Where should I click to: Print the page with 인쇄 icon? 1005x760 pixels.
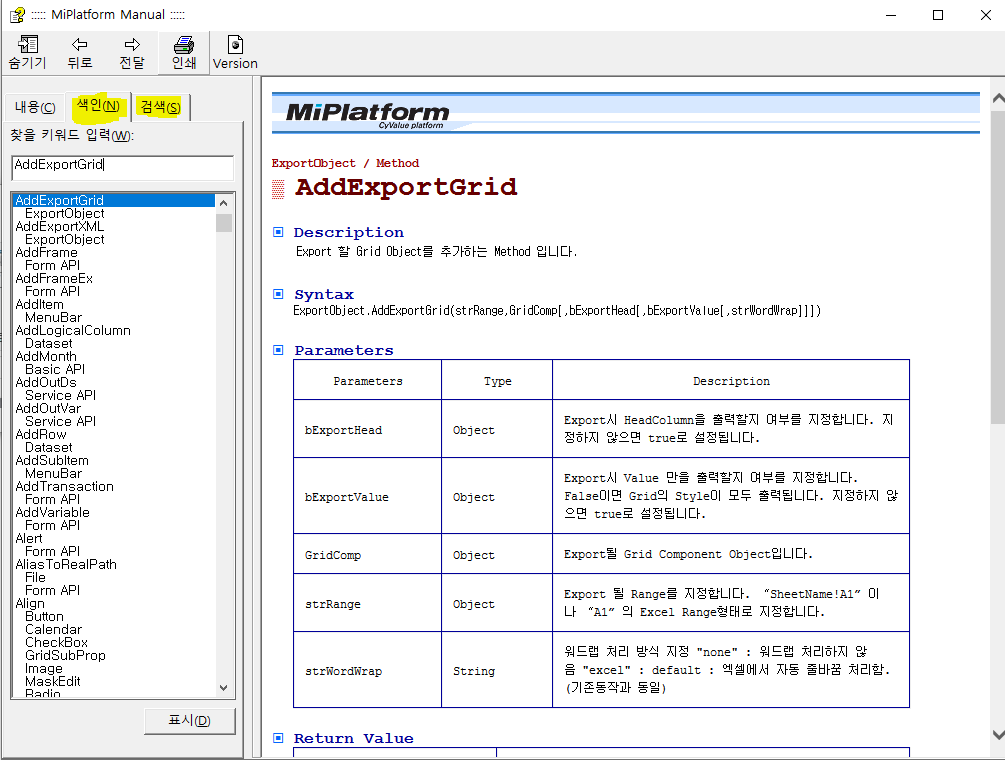[x=184, y=53]
